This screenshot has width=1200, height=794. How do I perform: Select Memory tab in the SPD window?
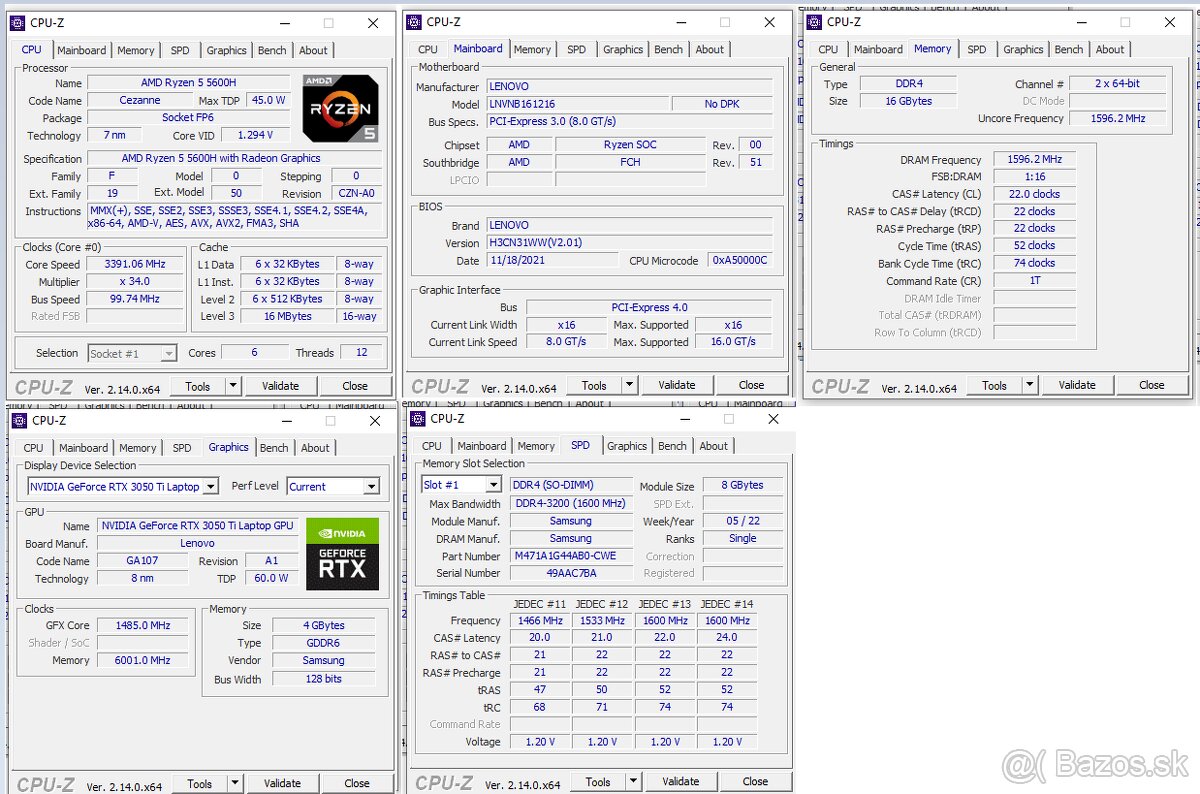(536, 446)
